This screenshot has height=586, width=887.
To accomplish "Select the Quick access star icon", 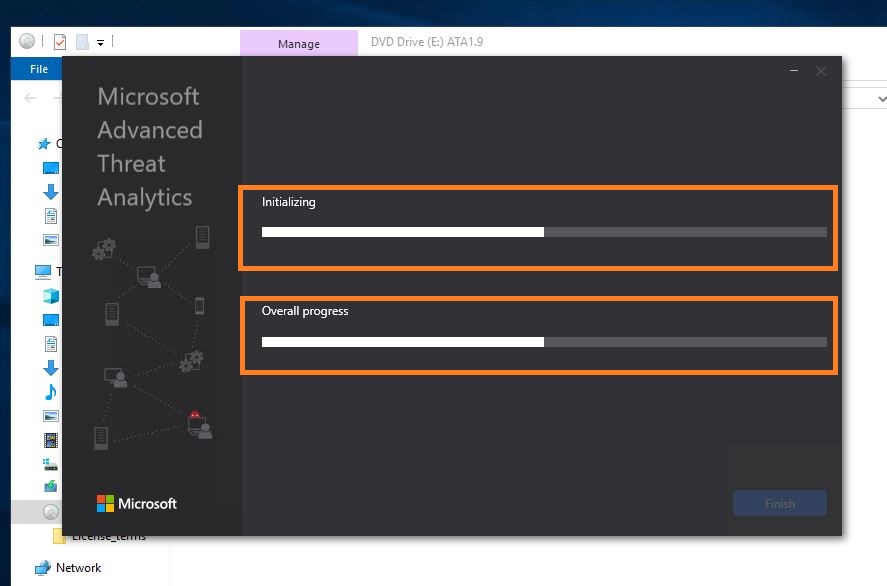I will coord(44,144).
